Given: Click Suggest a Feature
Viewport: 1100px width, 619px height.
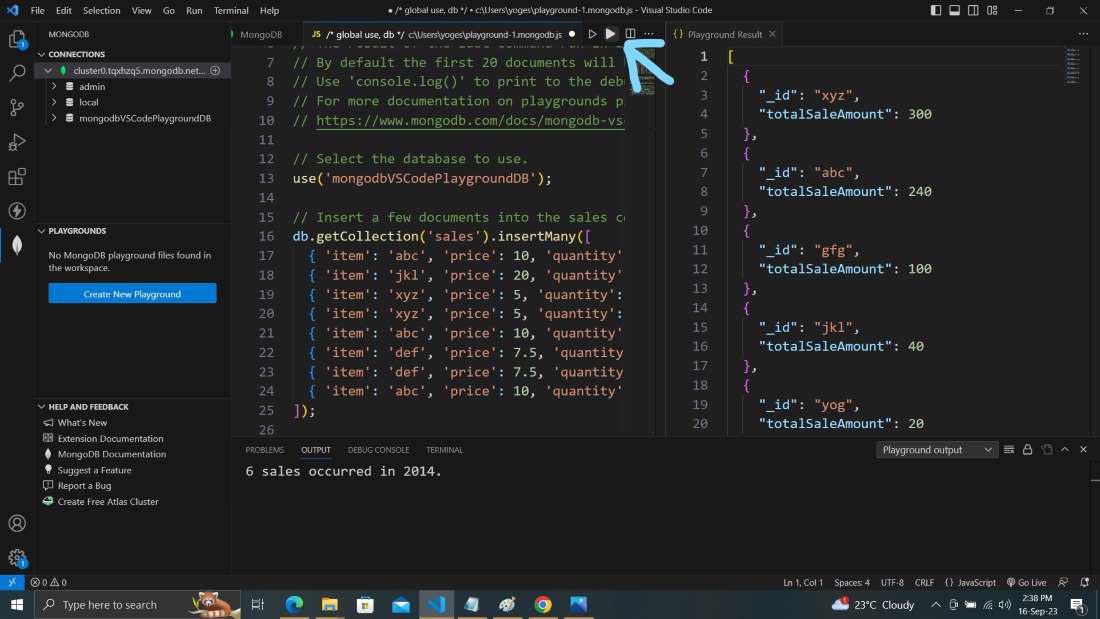Looking at the screenshot, I should click(94, 470).
